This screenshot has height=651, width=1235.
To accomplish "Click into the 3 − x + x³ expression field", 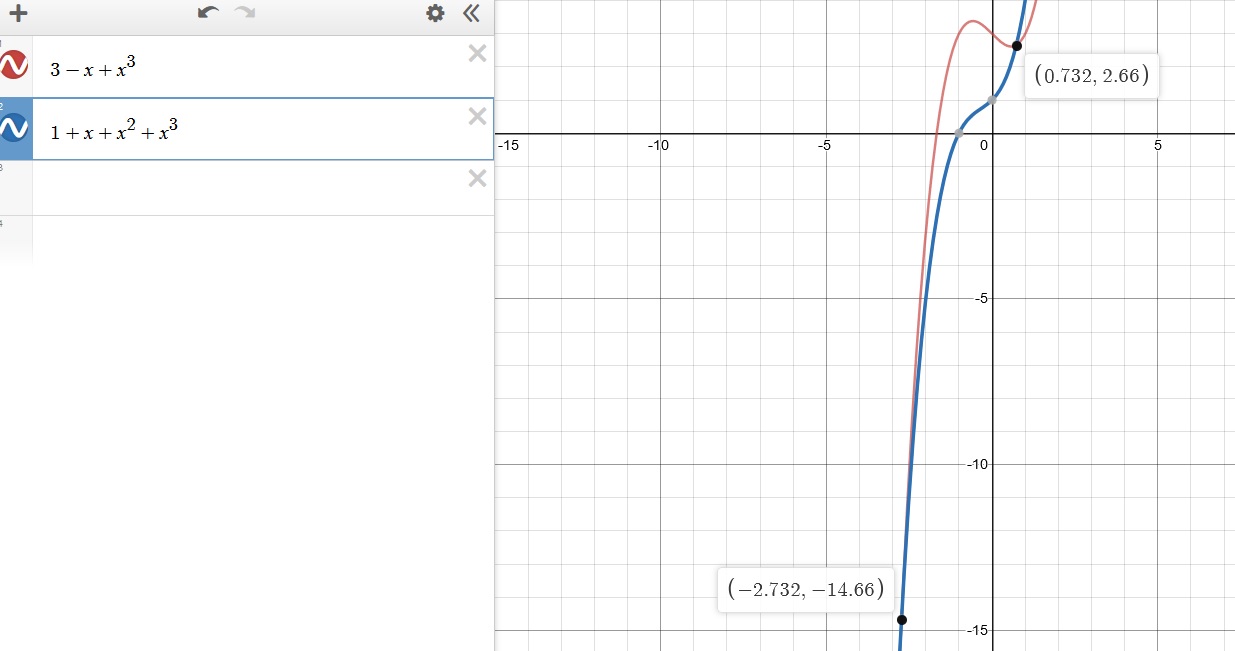I will (x=250, y=67).
